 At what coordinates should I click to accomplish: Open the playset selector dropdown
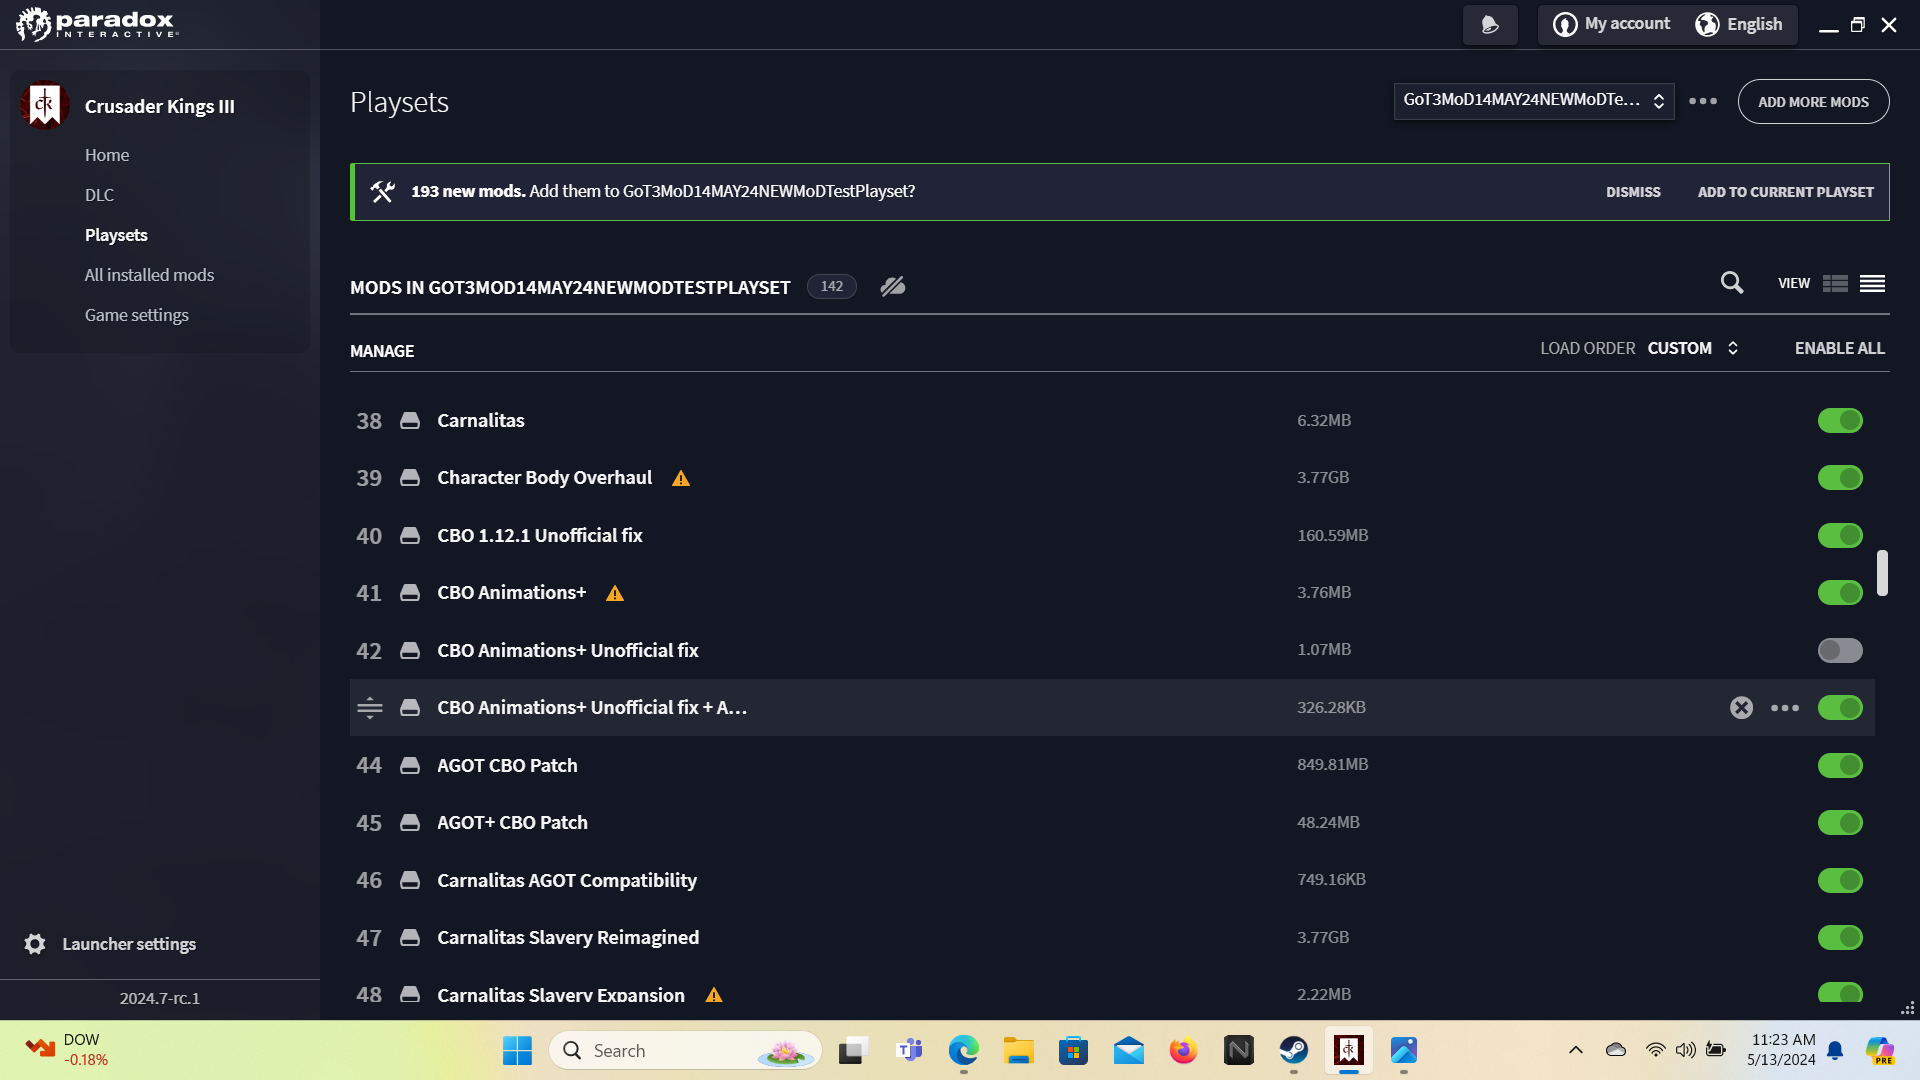[1534, 101]
